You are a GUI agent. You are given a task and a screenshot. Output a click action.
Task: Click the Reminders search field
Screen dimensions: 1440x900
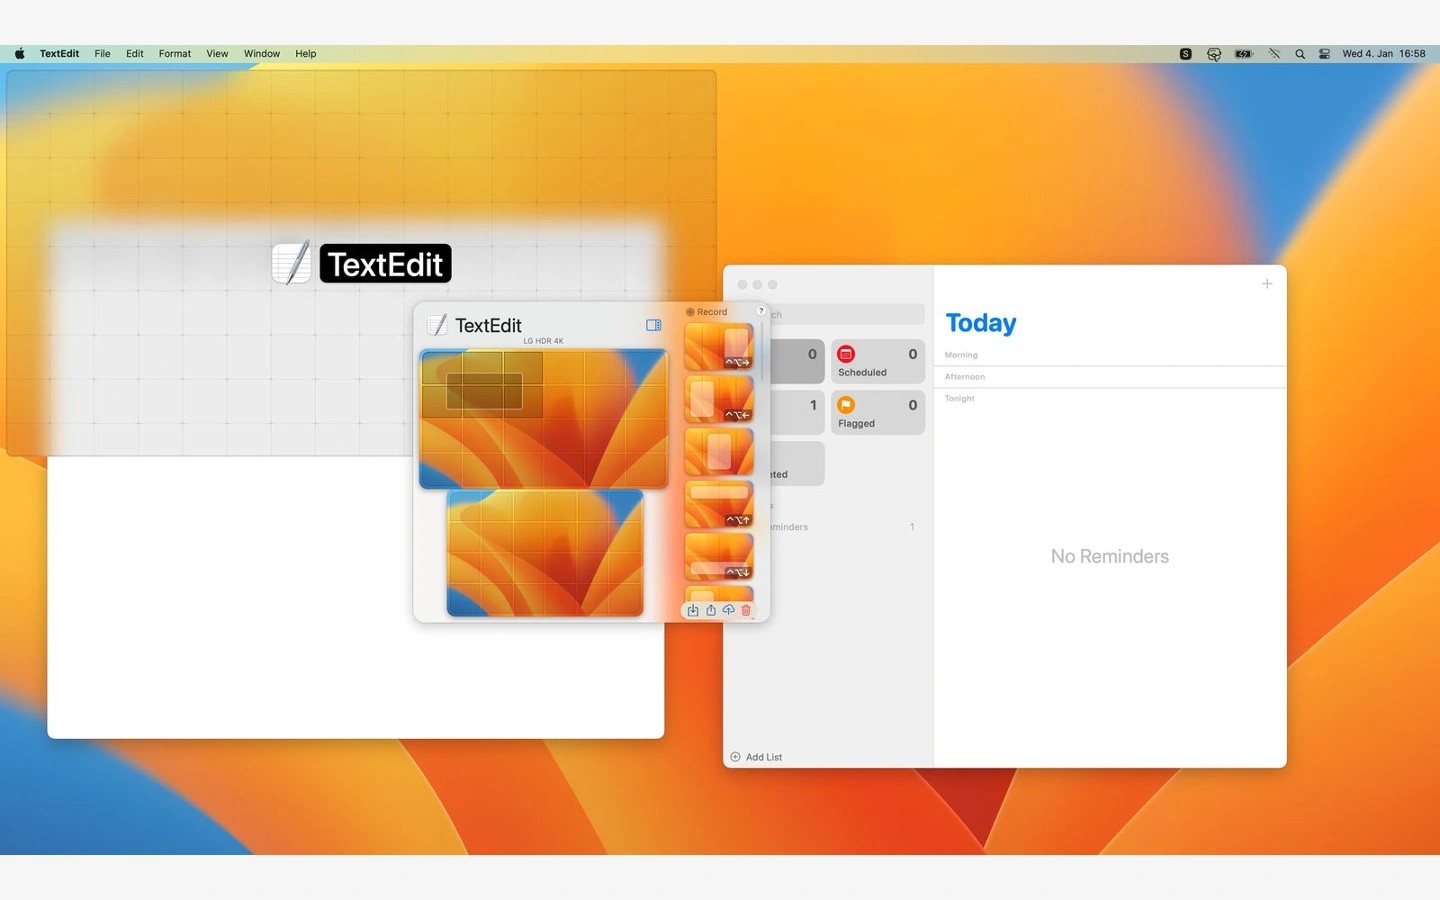pos(848,314)
